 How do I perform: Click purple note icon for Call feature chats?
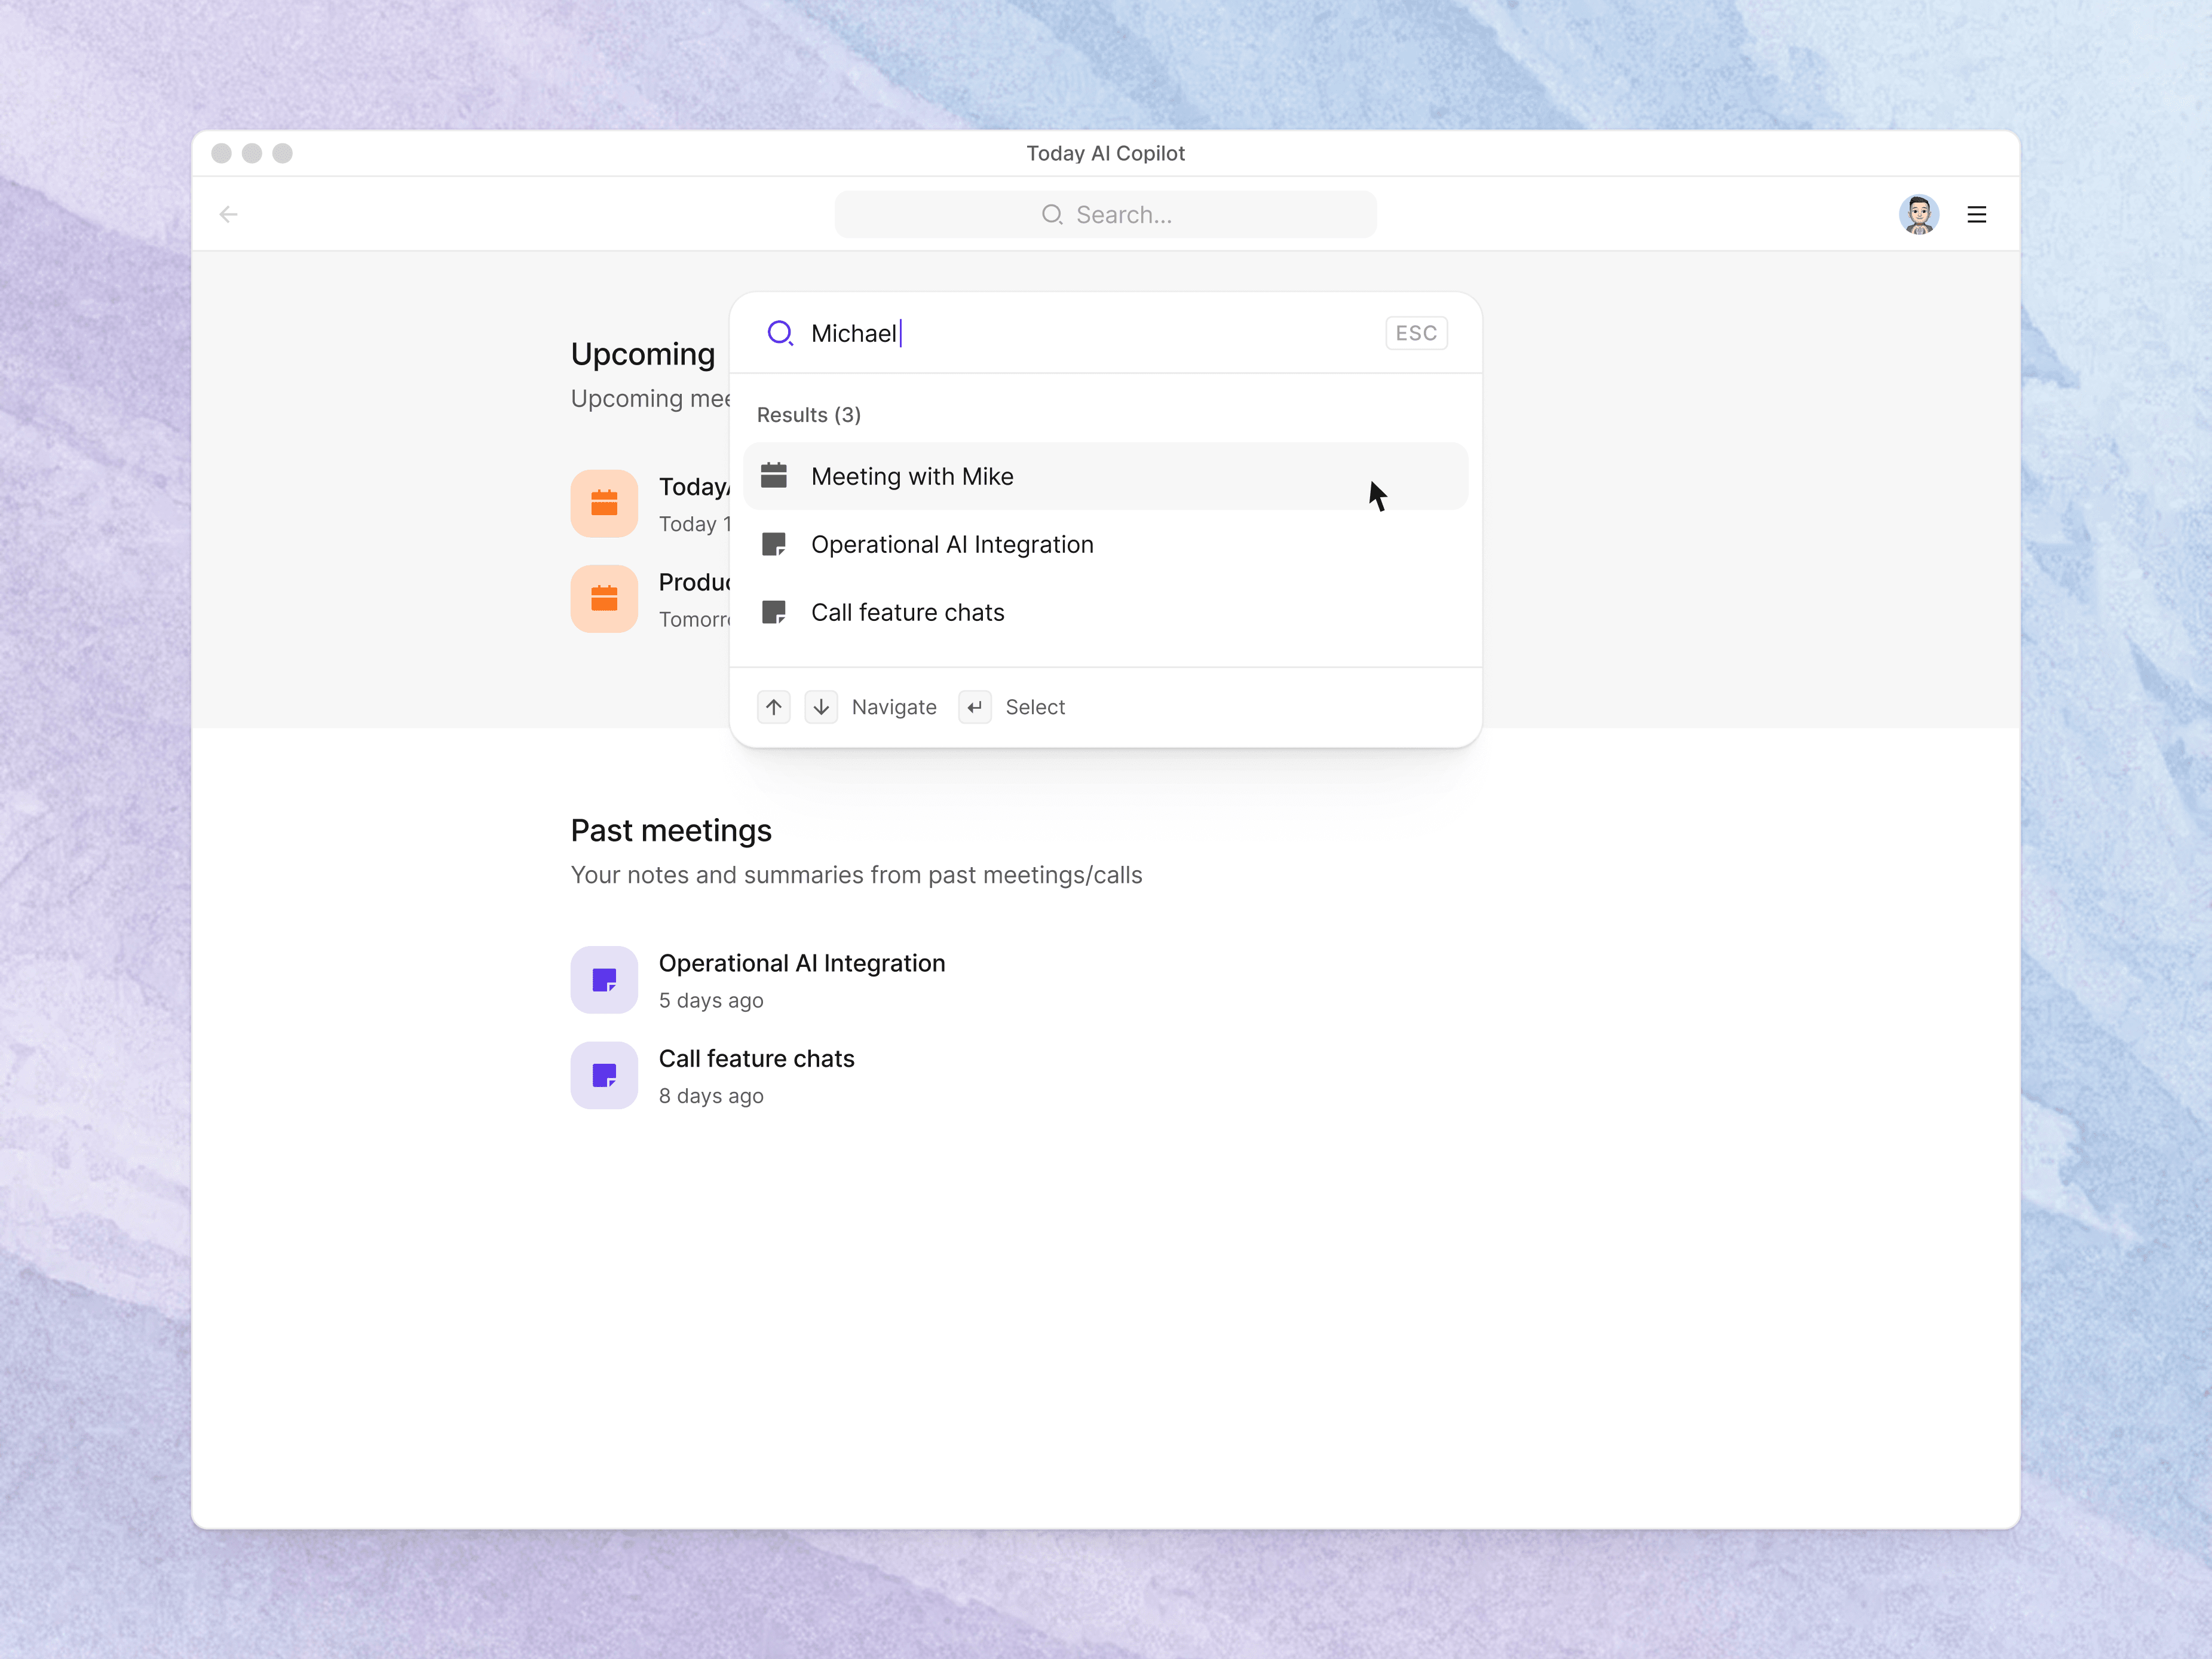pyautogui.click(x=604, y=1075)
